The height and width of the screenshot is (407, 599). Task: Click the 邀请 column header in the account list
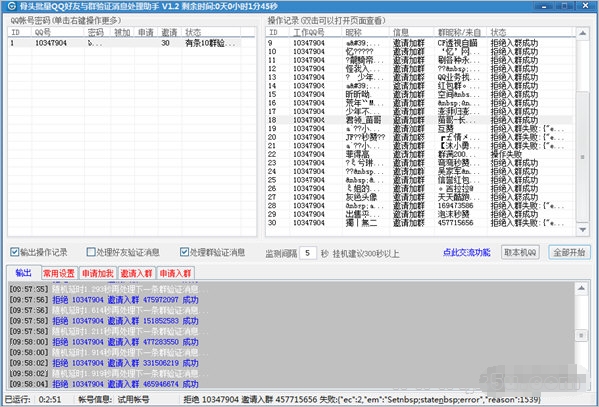[x=169, y=32]
